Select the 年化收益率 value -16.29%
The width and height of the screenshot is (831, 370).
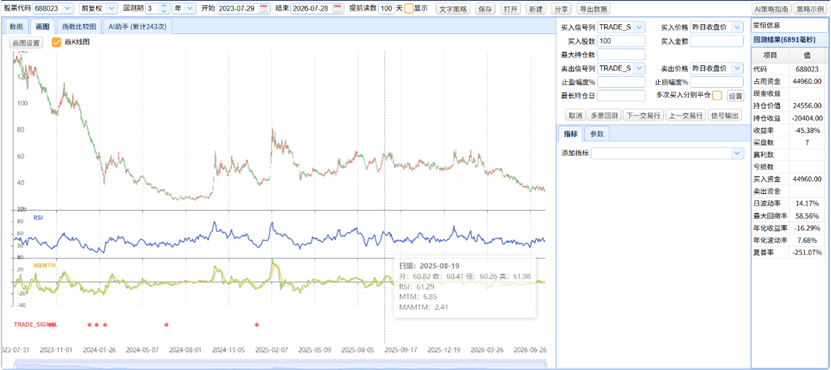(808, 228)
